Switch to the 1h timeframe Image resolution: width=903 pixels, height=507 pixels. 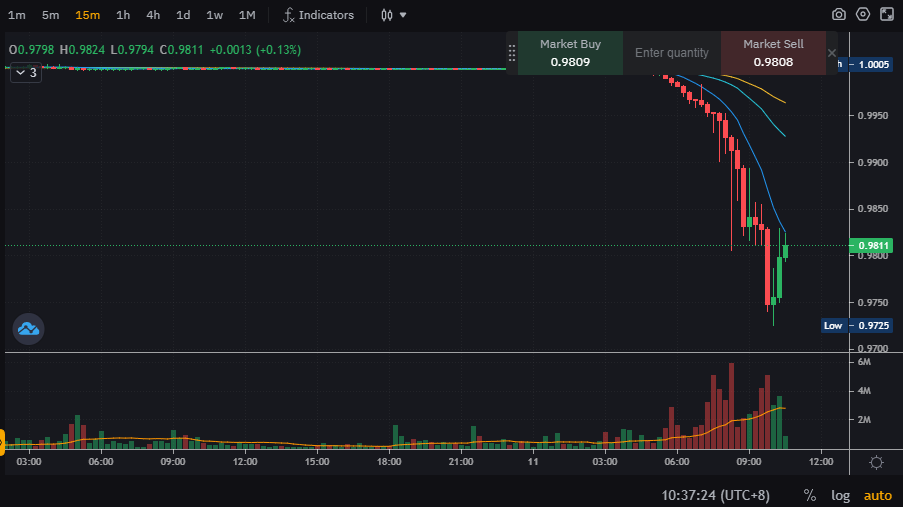point(123,15)
